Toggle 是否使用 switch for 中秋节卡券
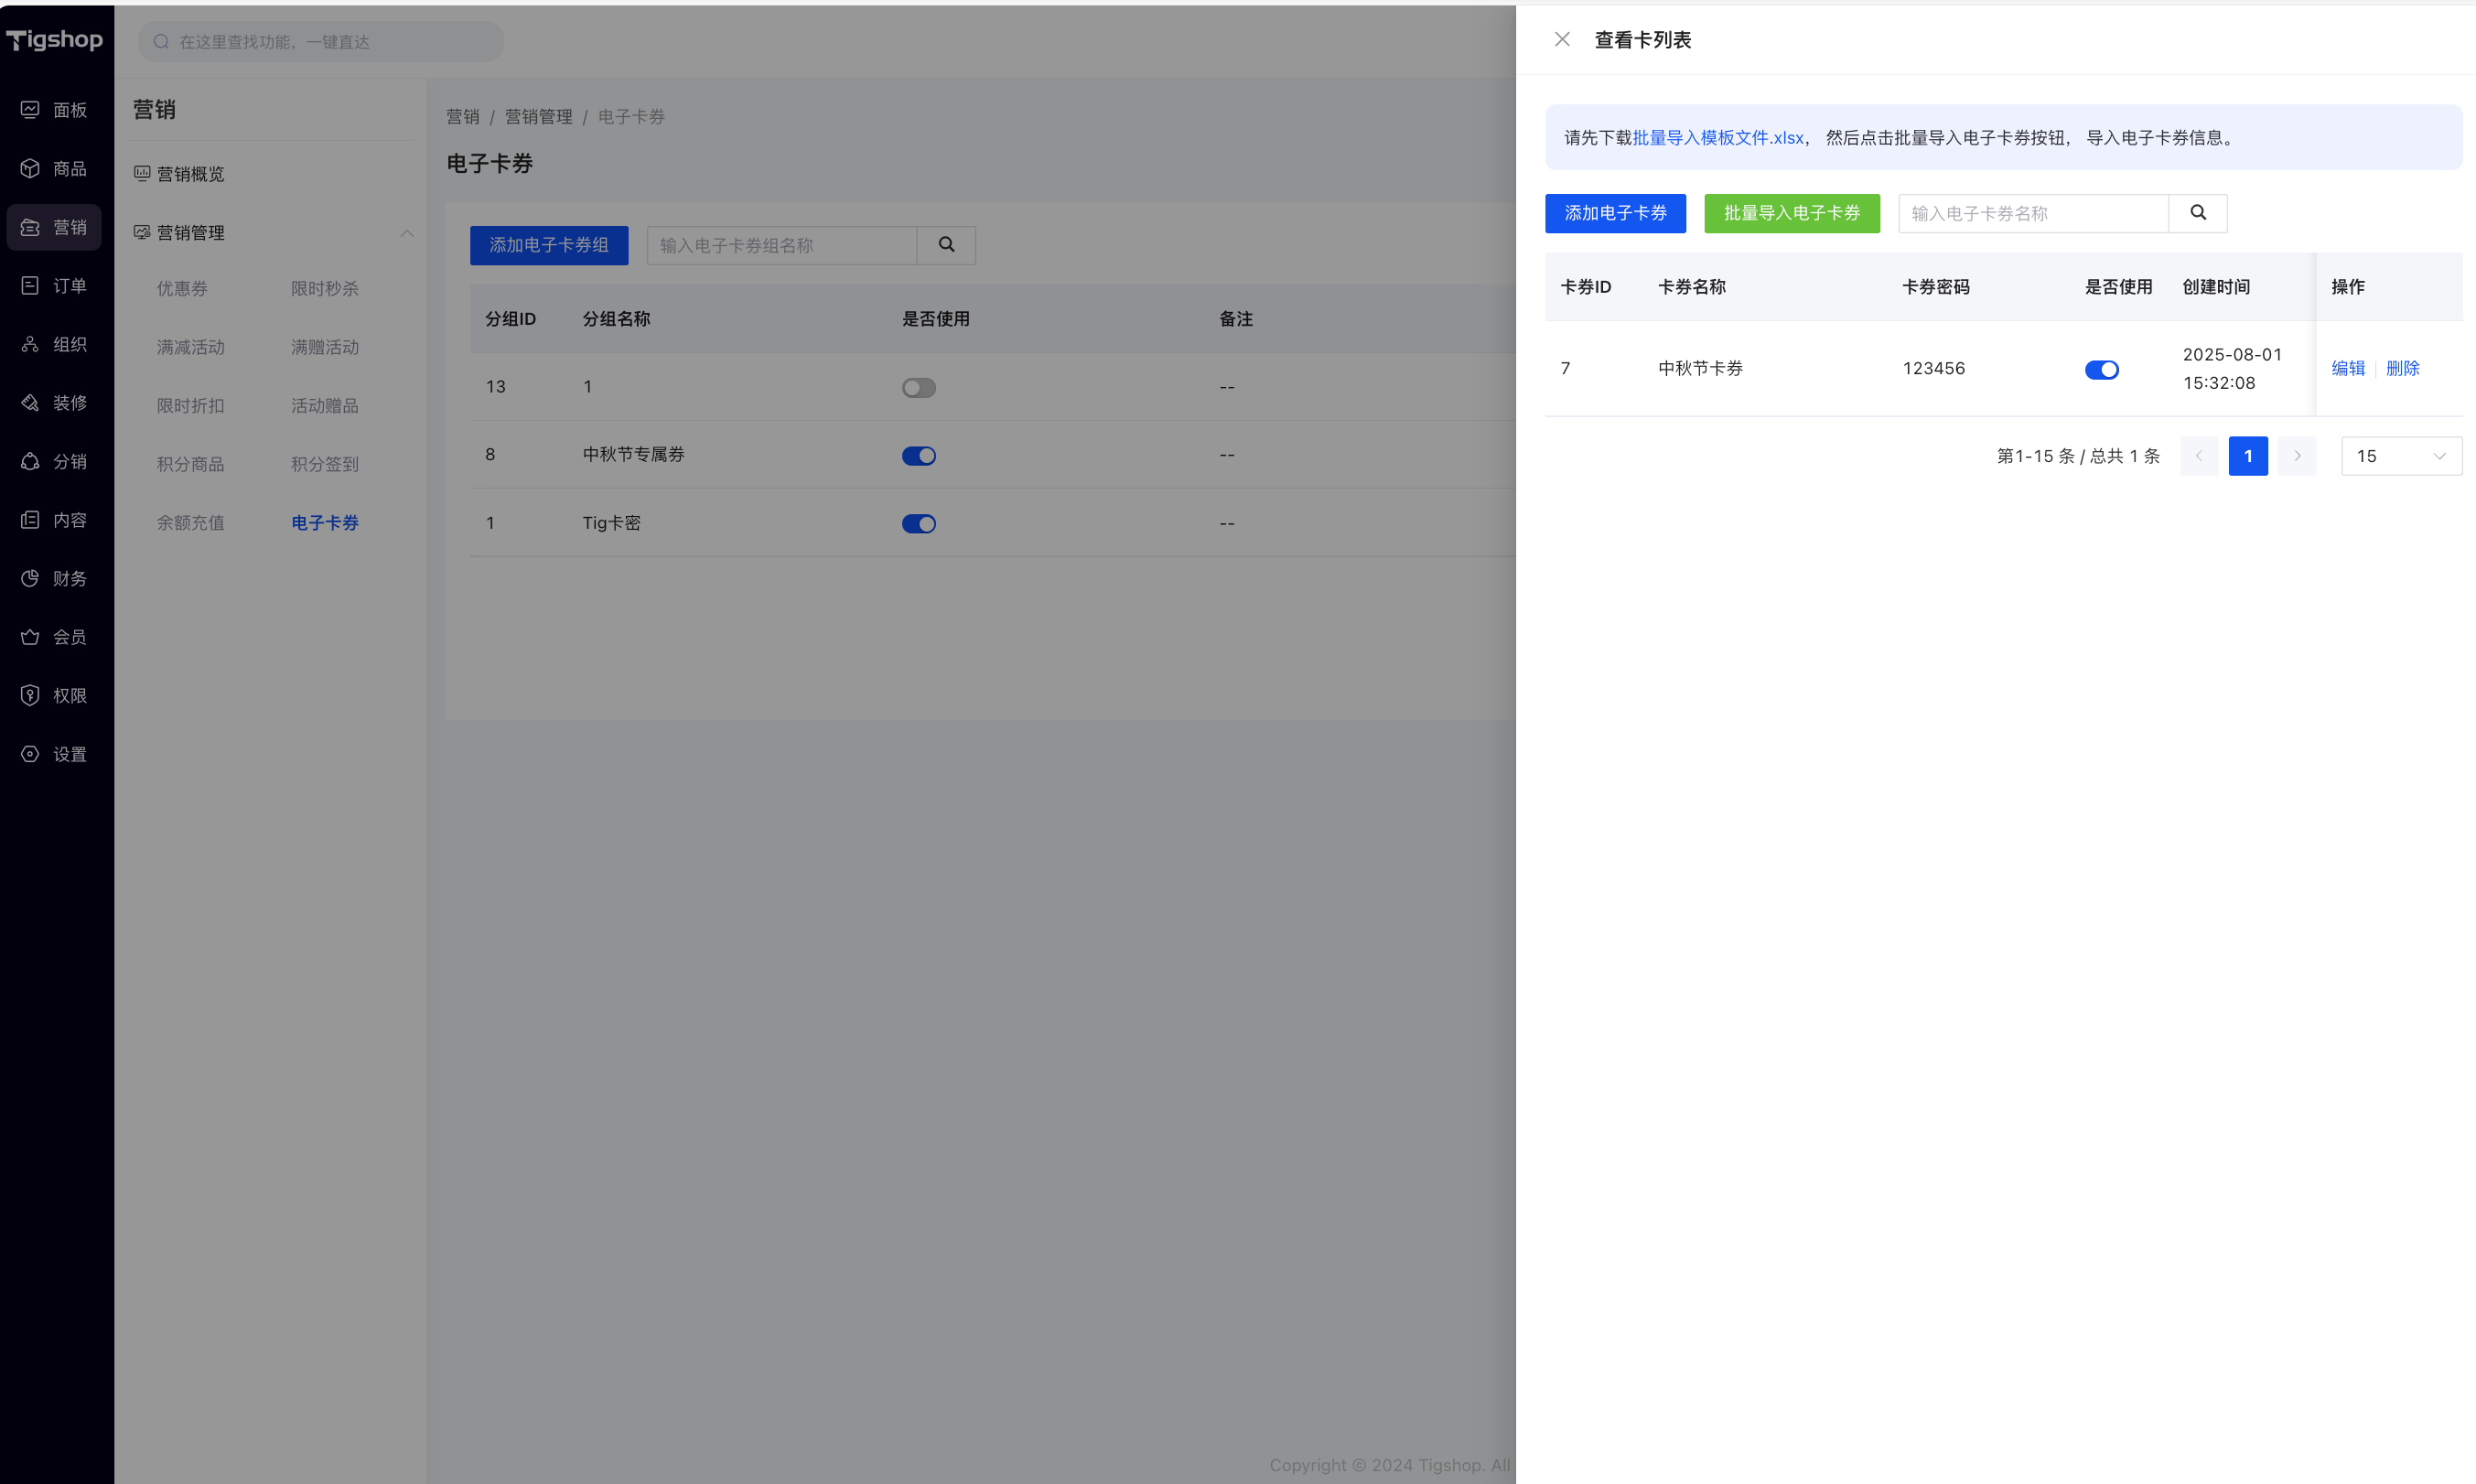This screenshot has height=1484, width=2476. click(x=2101, y=370)
